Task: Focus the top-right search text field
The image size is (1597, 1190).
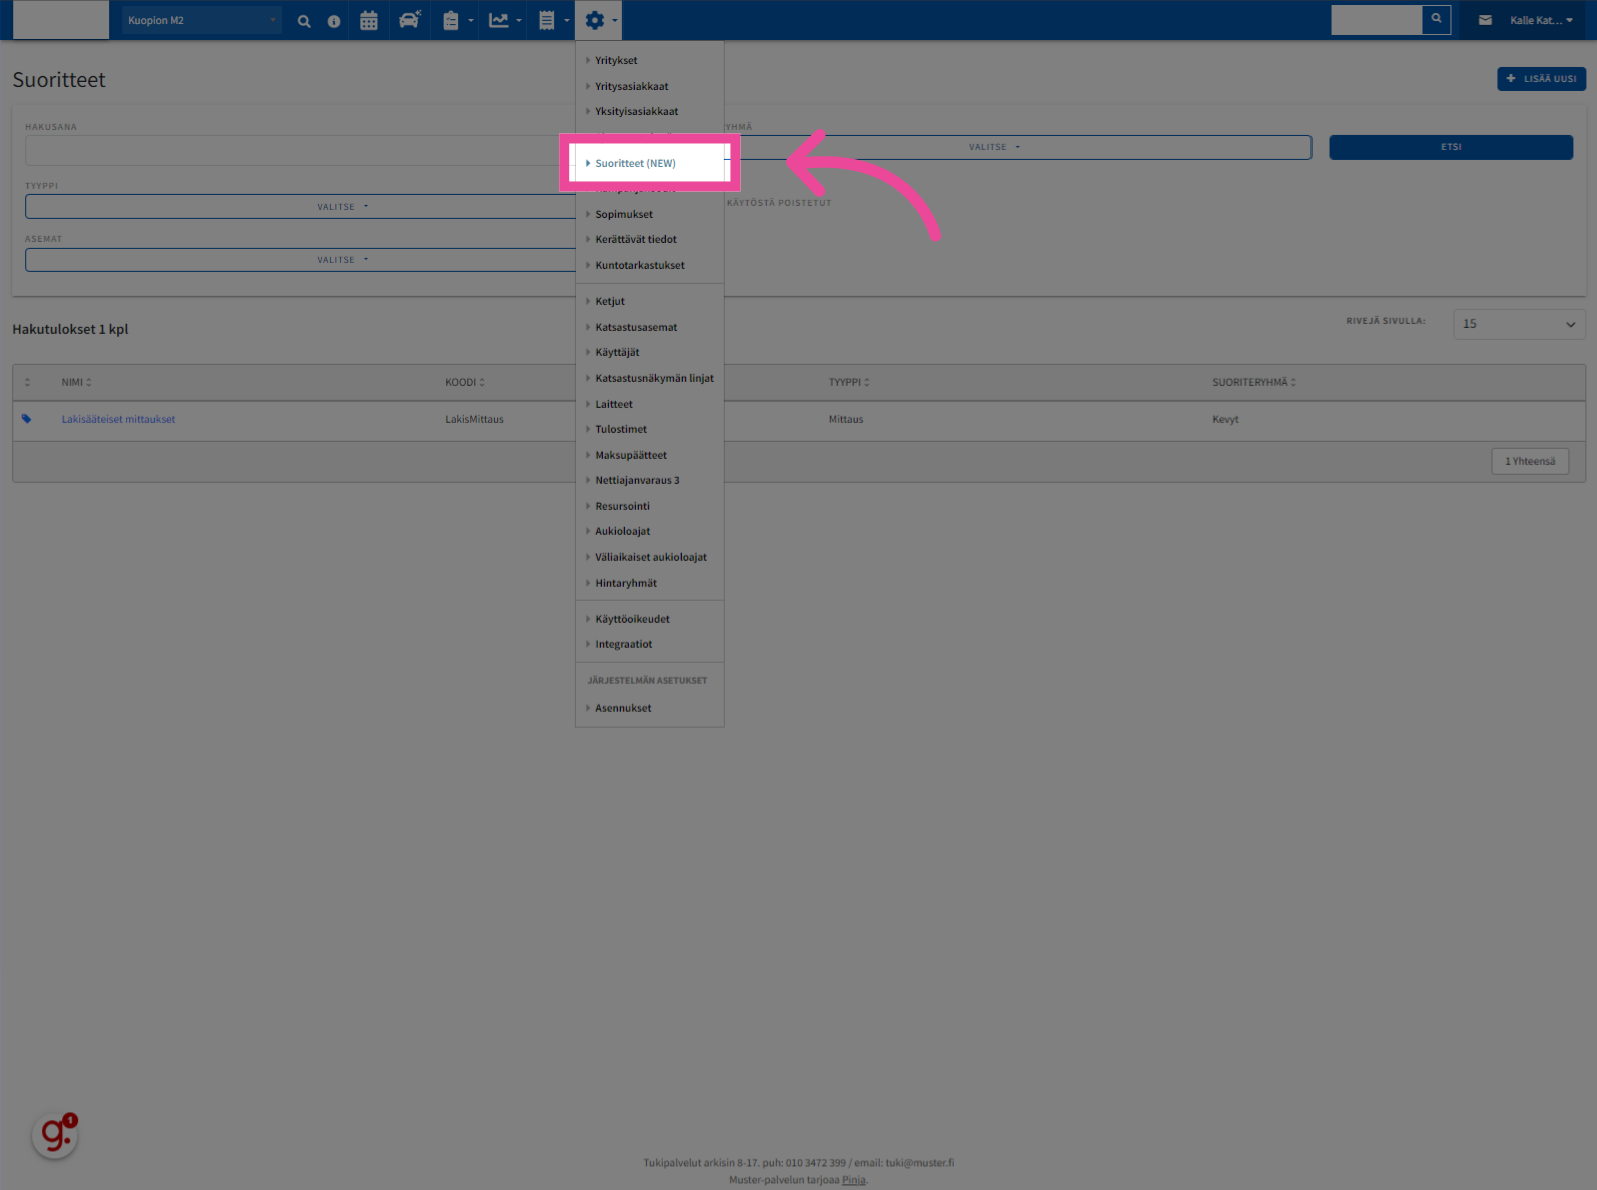Action: 1376,19
